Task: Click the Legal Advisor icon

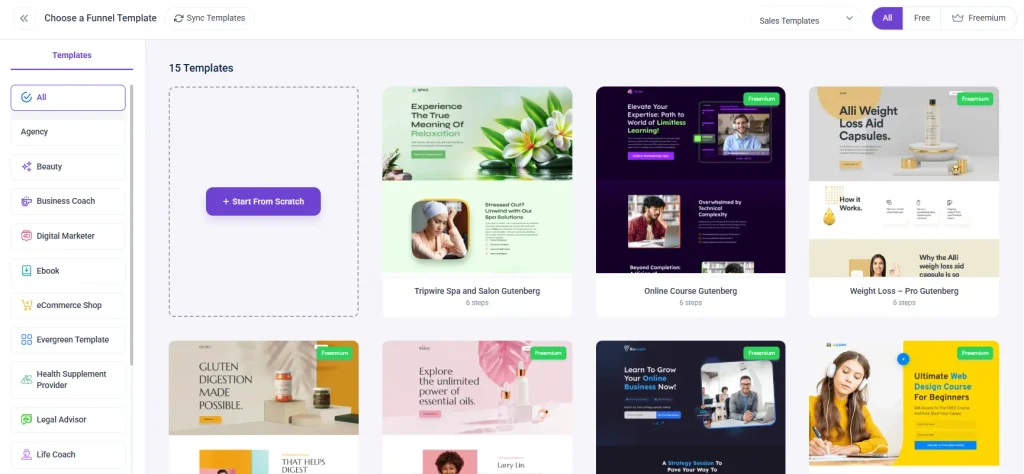Action: point(26,420)
